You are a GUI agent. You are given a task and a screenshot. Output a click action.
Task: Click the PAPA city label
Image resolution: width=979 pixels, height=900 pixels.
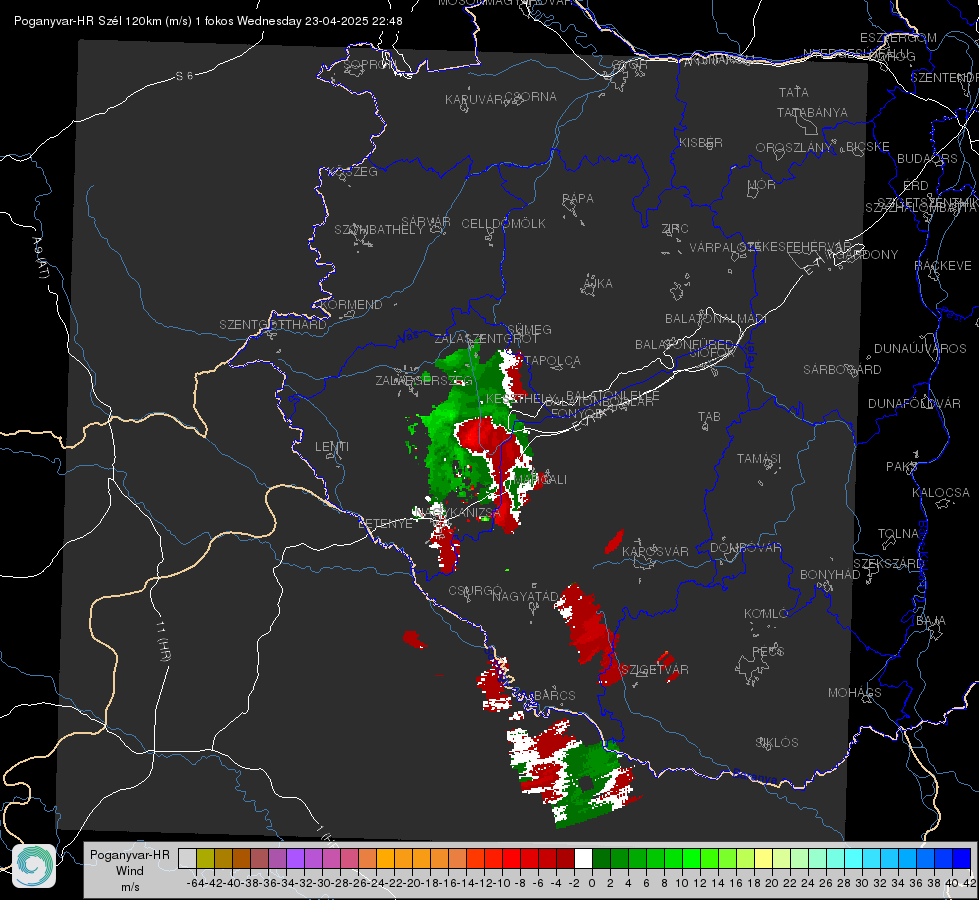click(x=578, y=198)
